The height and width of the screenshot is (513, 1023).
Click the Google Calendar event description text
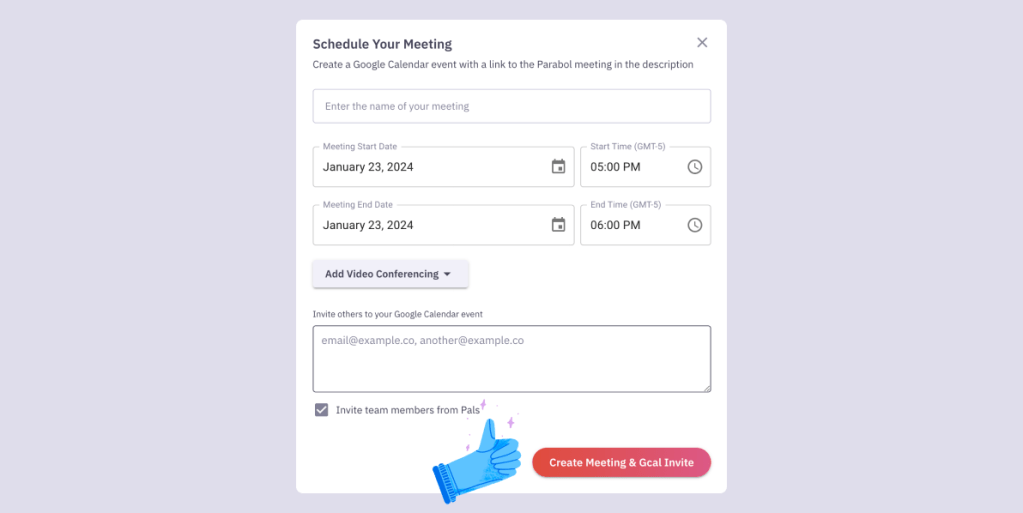click(502, 65)
